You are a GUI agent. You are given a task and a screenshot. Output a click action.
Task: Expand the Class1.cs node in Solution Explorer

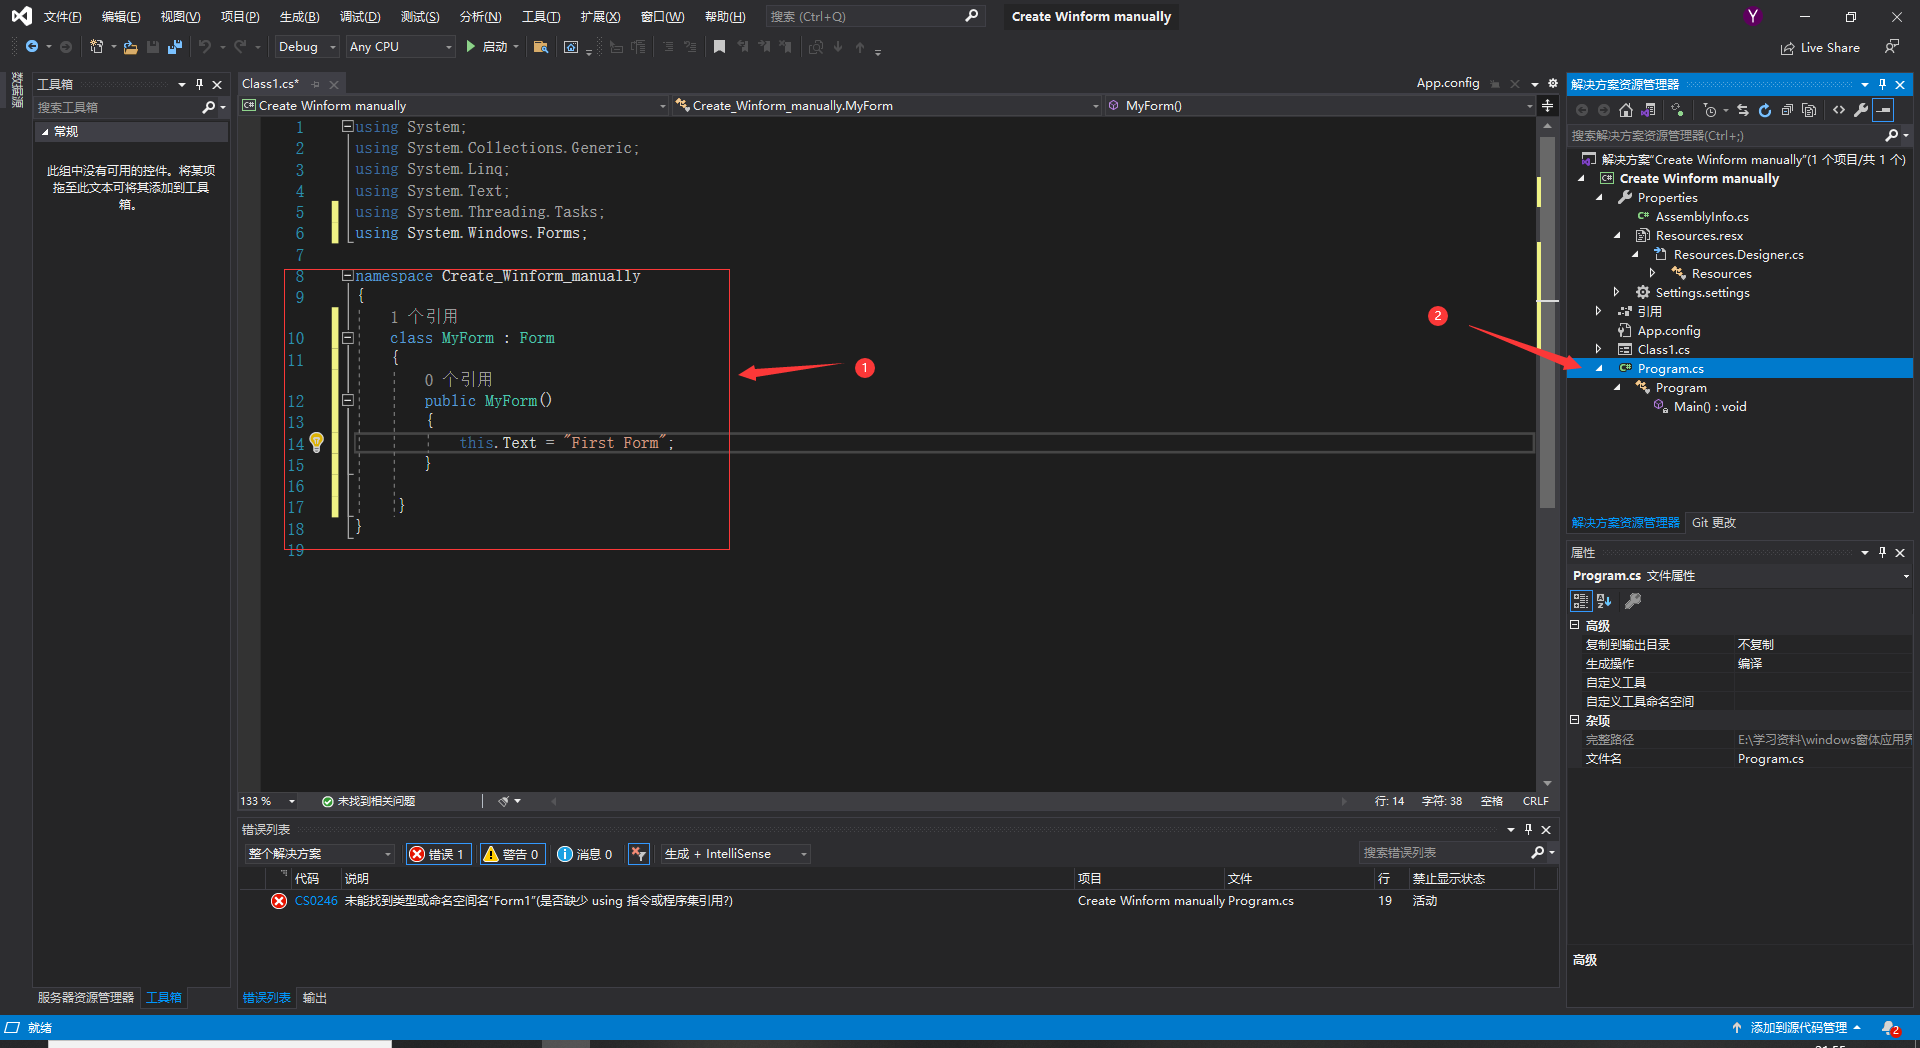(x=1598, y=349)
